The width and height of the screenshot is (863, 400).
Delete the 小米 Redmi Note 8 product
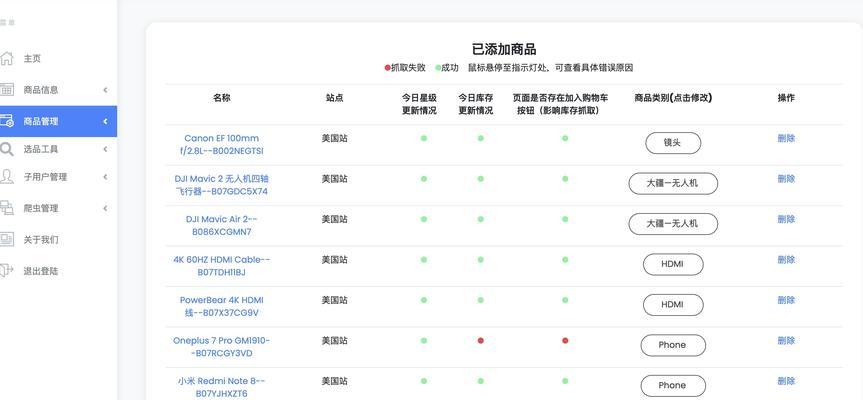(x=786, y=381)
